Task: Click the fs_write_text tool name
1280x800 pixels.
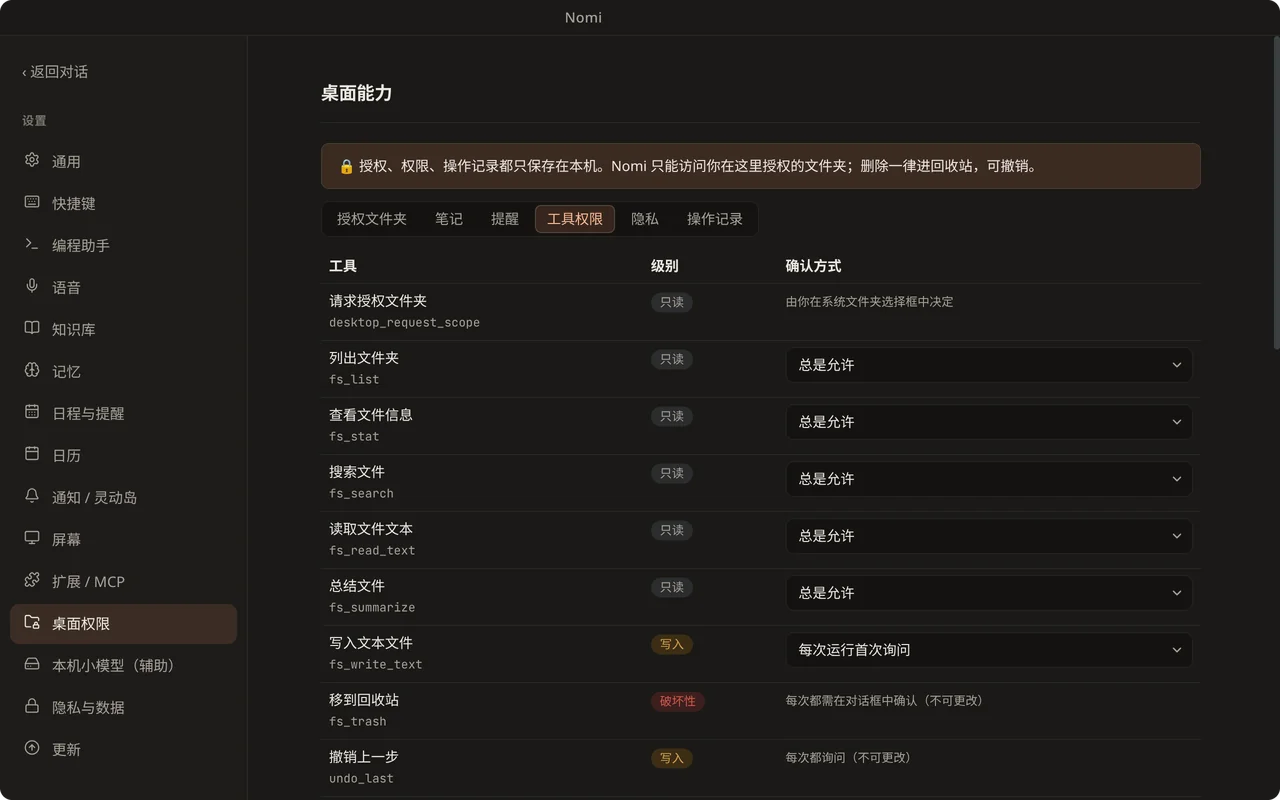Action: pos(376,664)
